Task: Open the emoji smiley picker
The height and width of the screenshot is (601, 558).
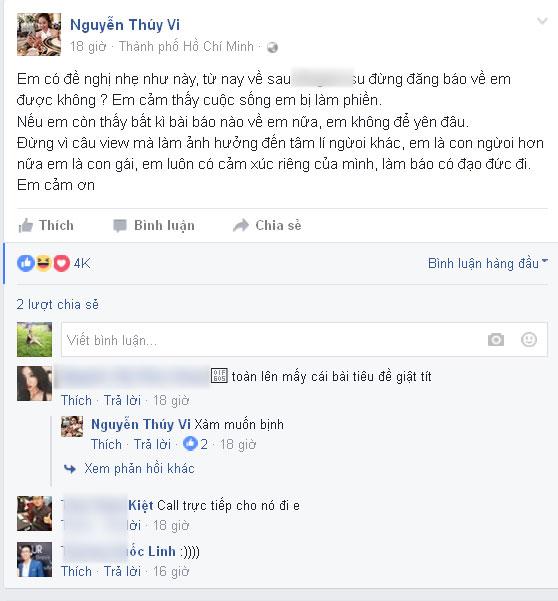Action: (x=529, y=339)
